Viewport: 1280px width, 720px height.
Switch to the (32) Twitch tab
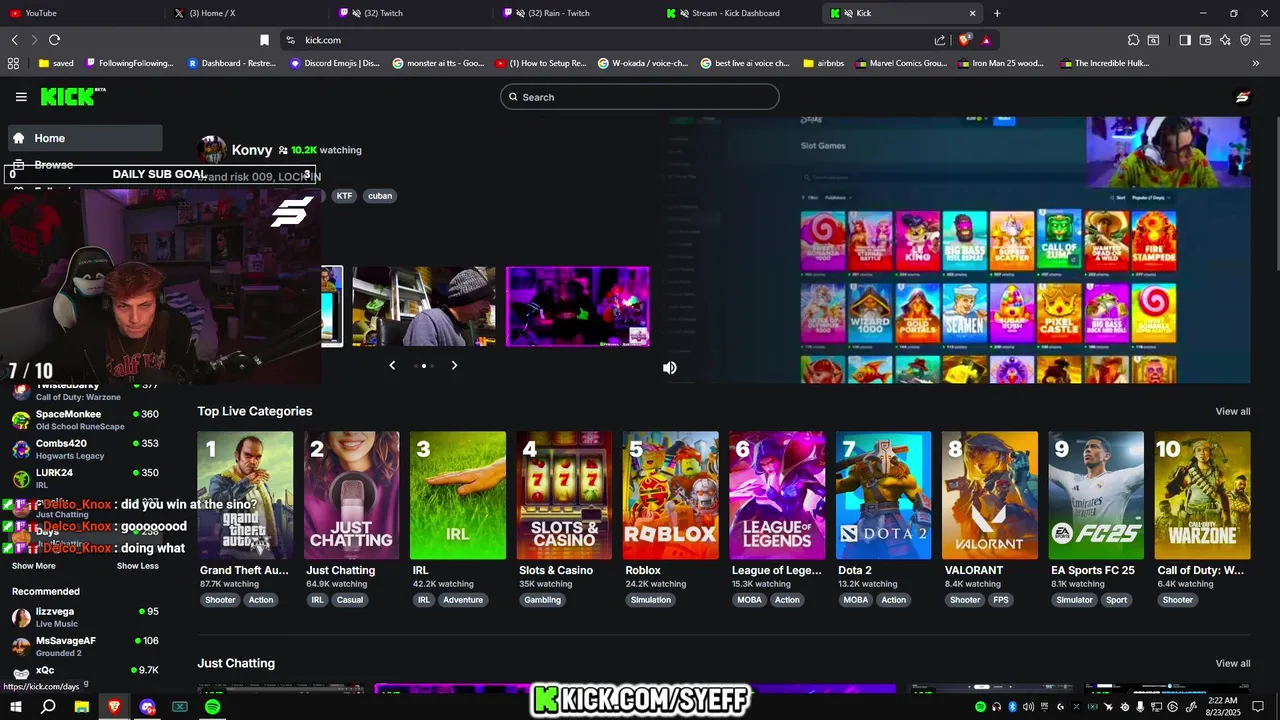point(412,13)
